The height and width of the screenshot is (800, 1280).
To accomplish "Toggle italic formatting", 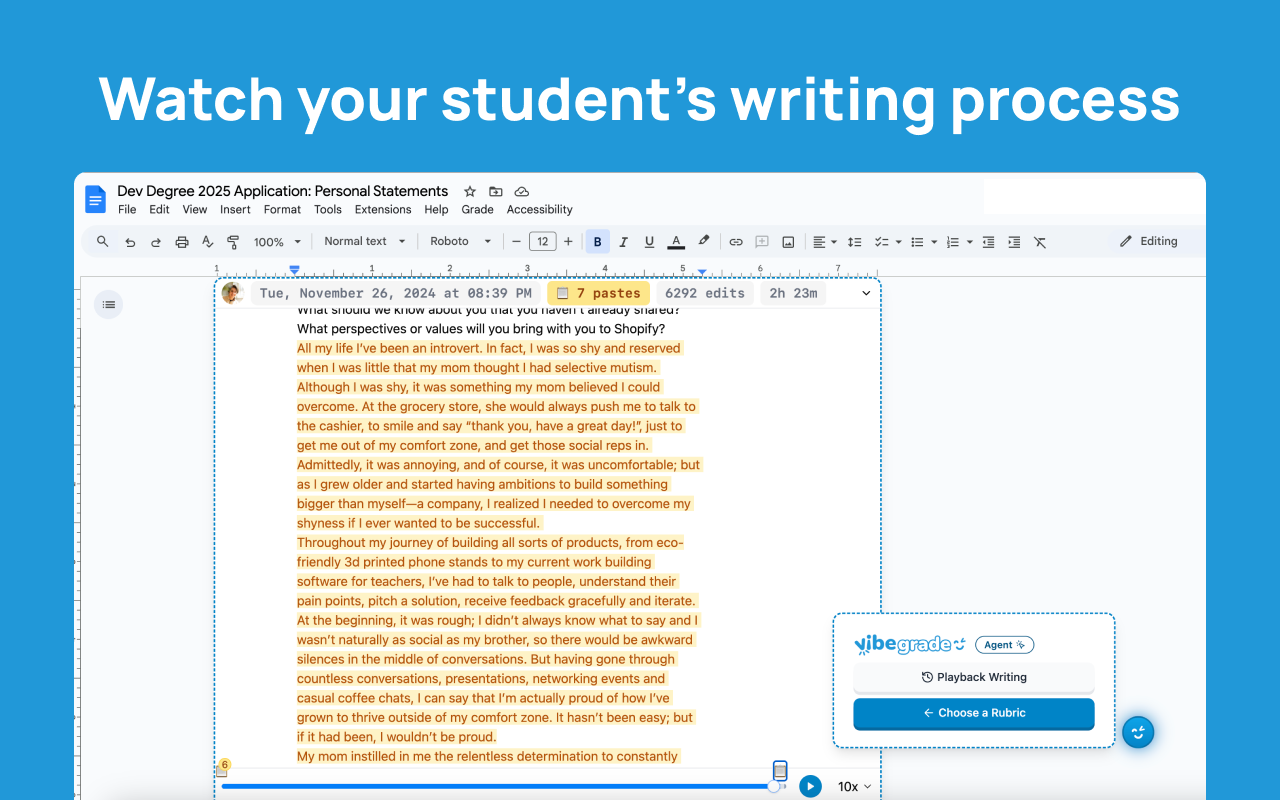I will pyautogui.click(x=623, y=242).
